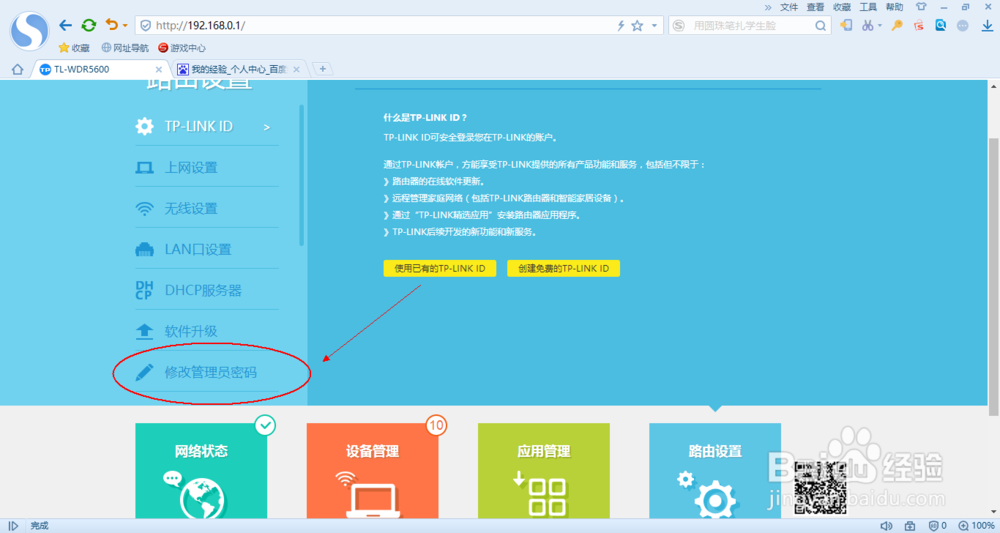Open the 网络状态 tile

pyautogui.click(x=201, y=471)
